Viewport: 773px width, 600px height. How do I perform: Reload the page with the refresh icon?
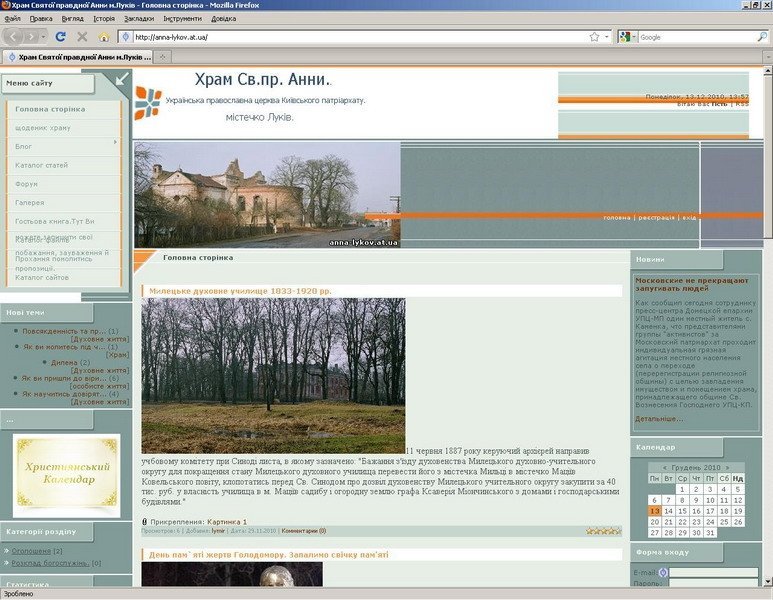(x=60, y=37)
